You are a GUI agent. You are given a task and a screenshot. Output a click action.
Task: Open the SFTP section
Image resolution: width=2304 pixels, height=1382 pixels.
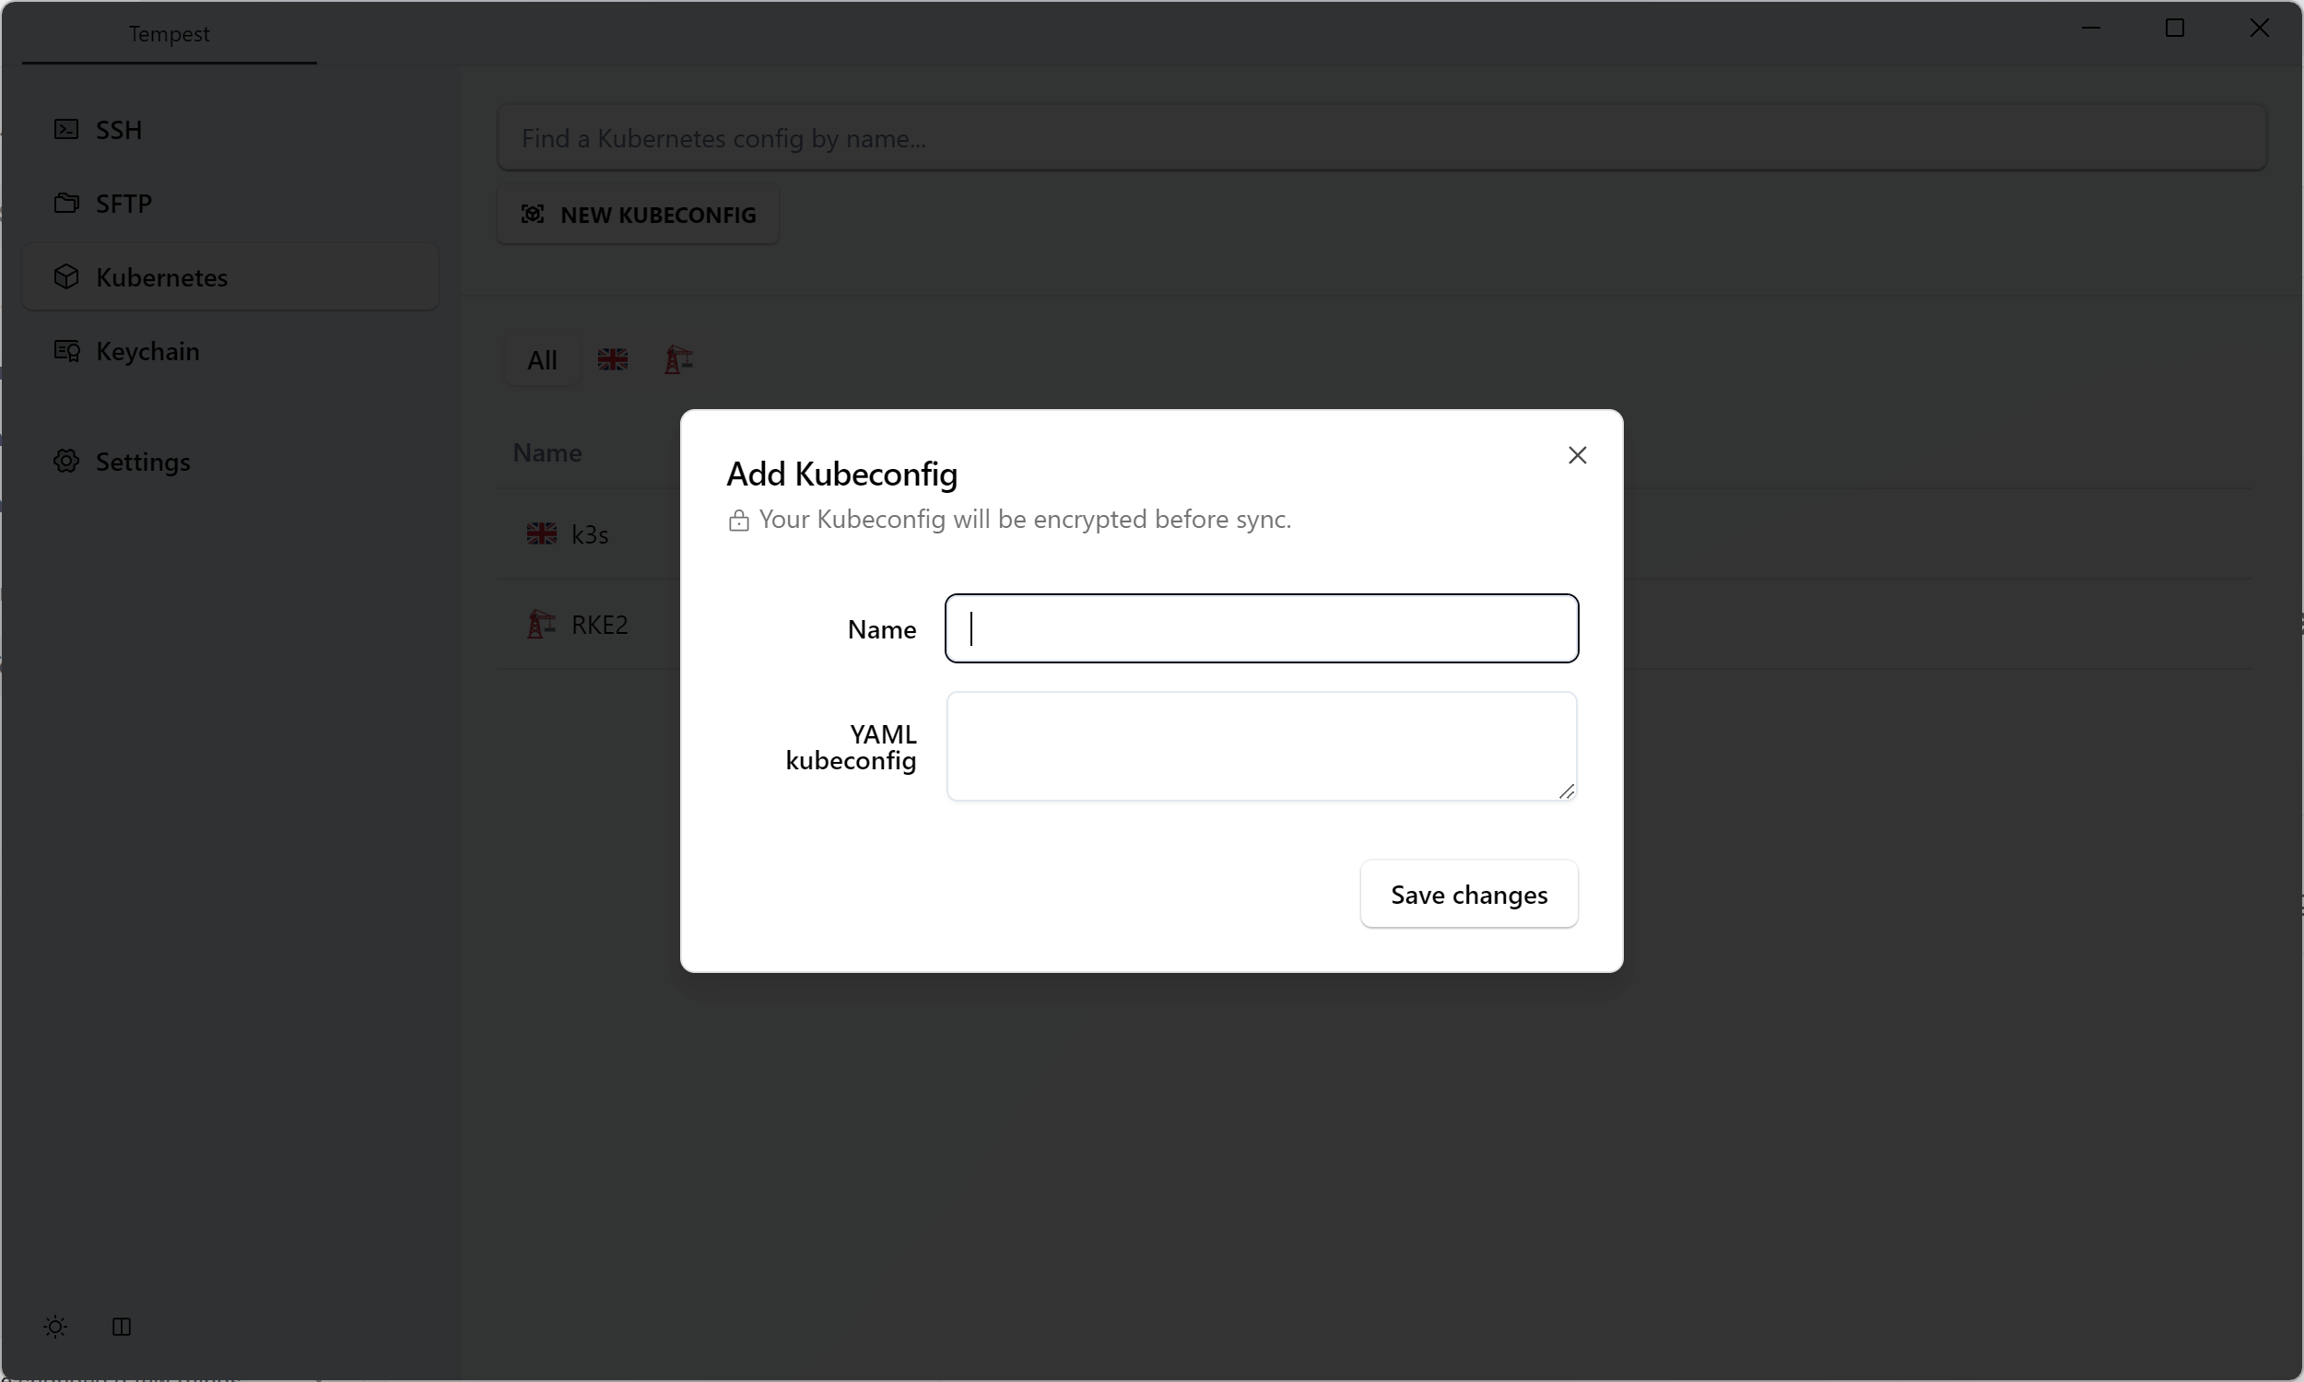(x=230, y=204)
